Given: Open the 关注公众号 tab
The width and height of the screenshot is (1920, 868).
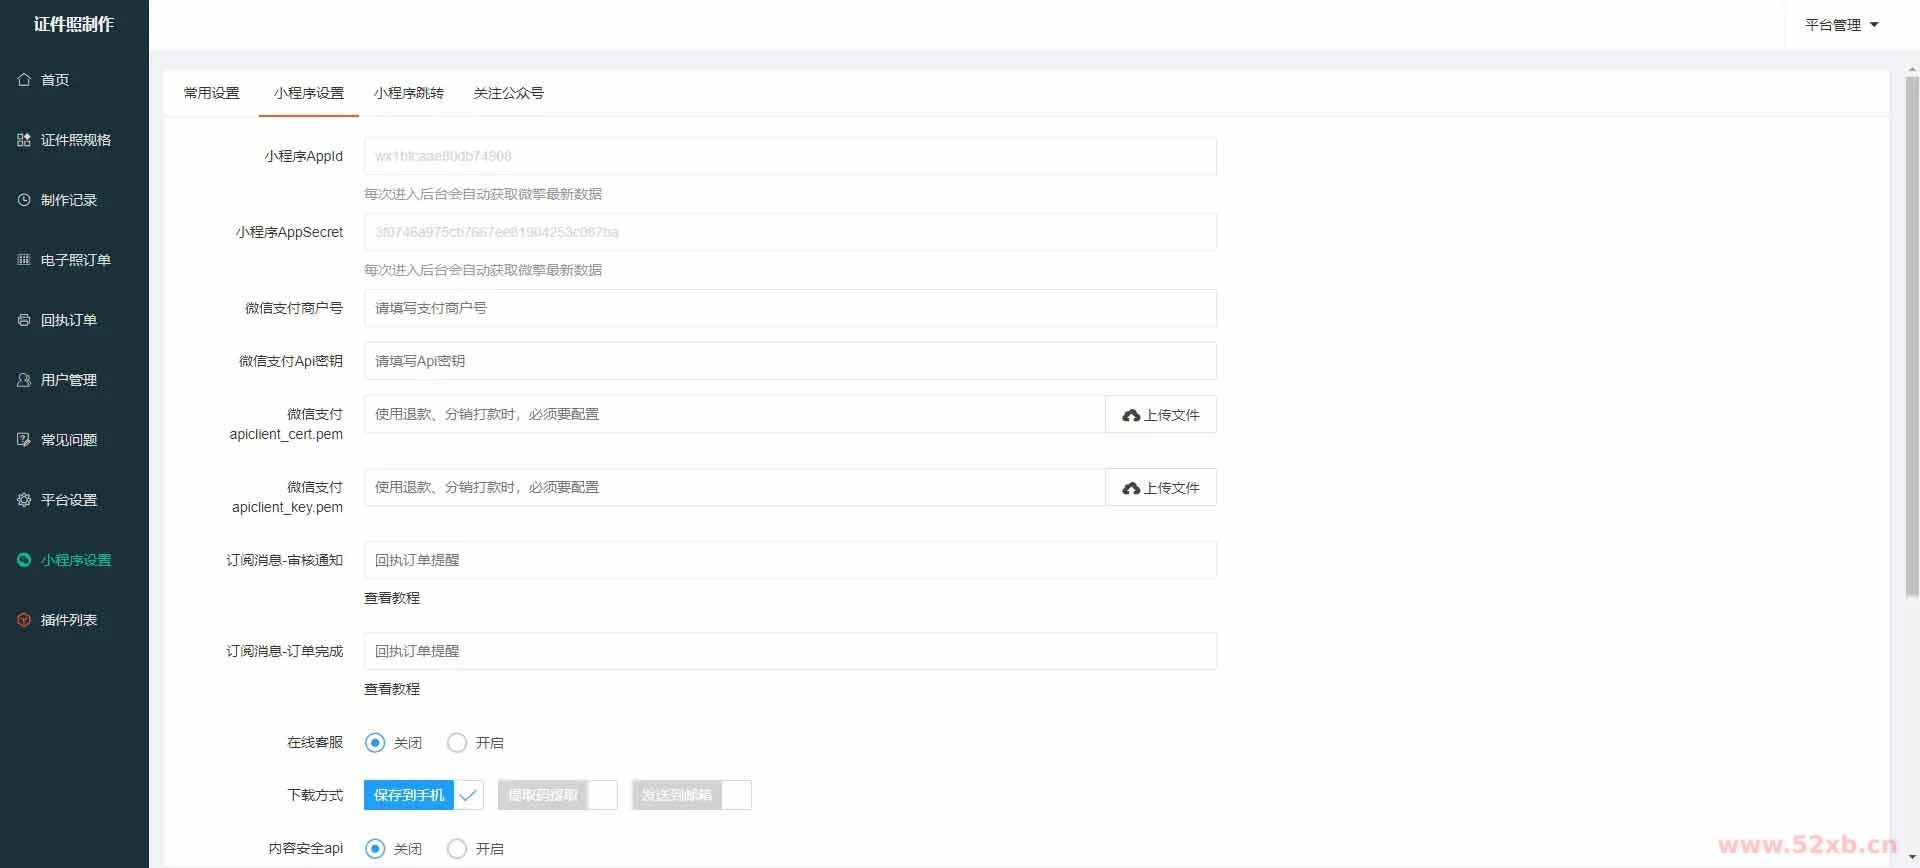Looking at the screenshot, I should pos(508,93).
